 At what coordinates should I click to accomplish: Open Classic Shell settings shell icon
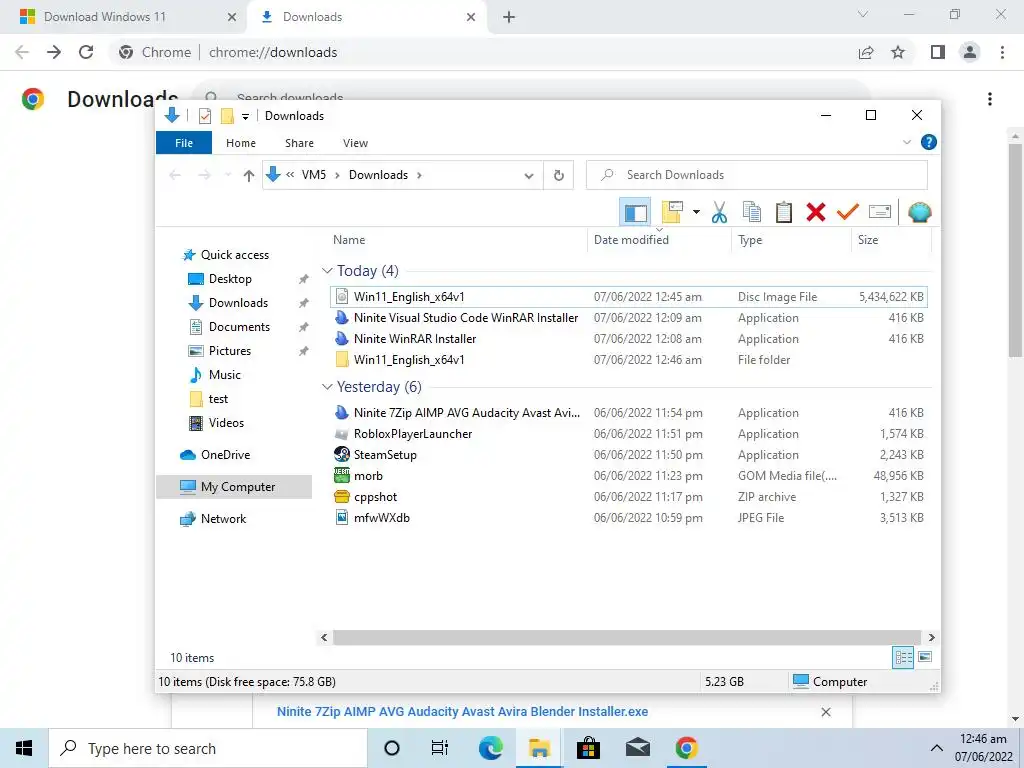point(920,212)
